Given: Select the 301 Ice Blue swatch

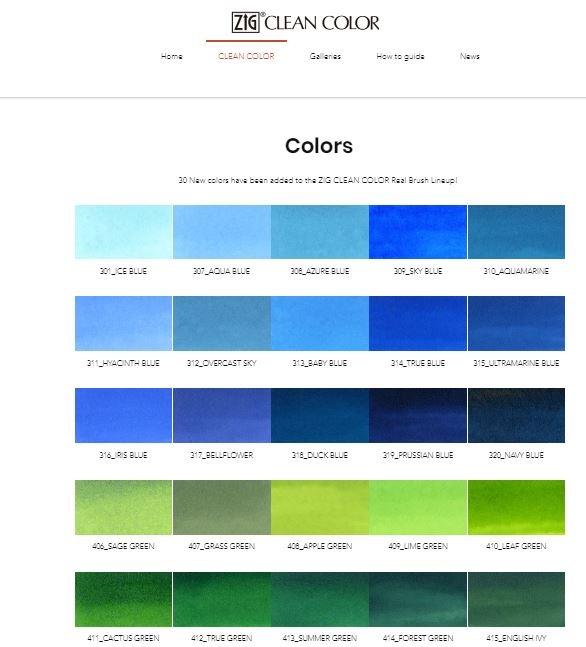Looking at the screenshot, I should (x=123, y=232).
